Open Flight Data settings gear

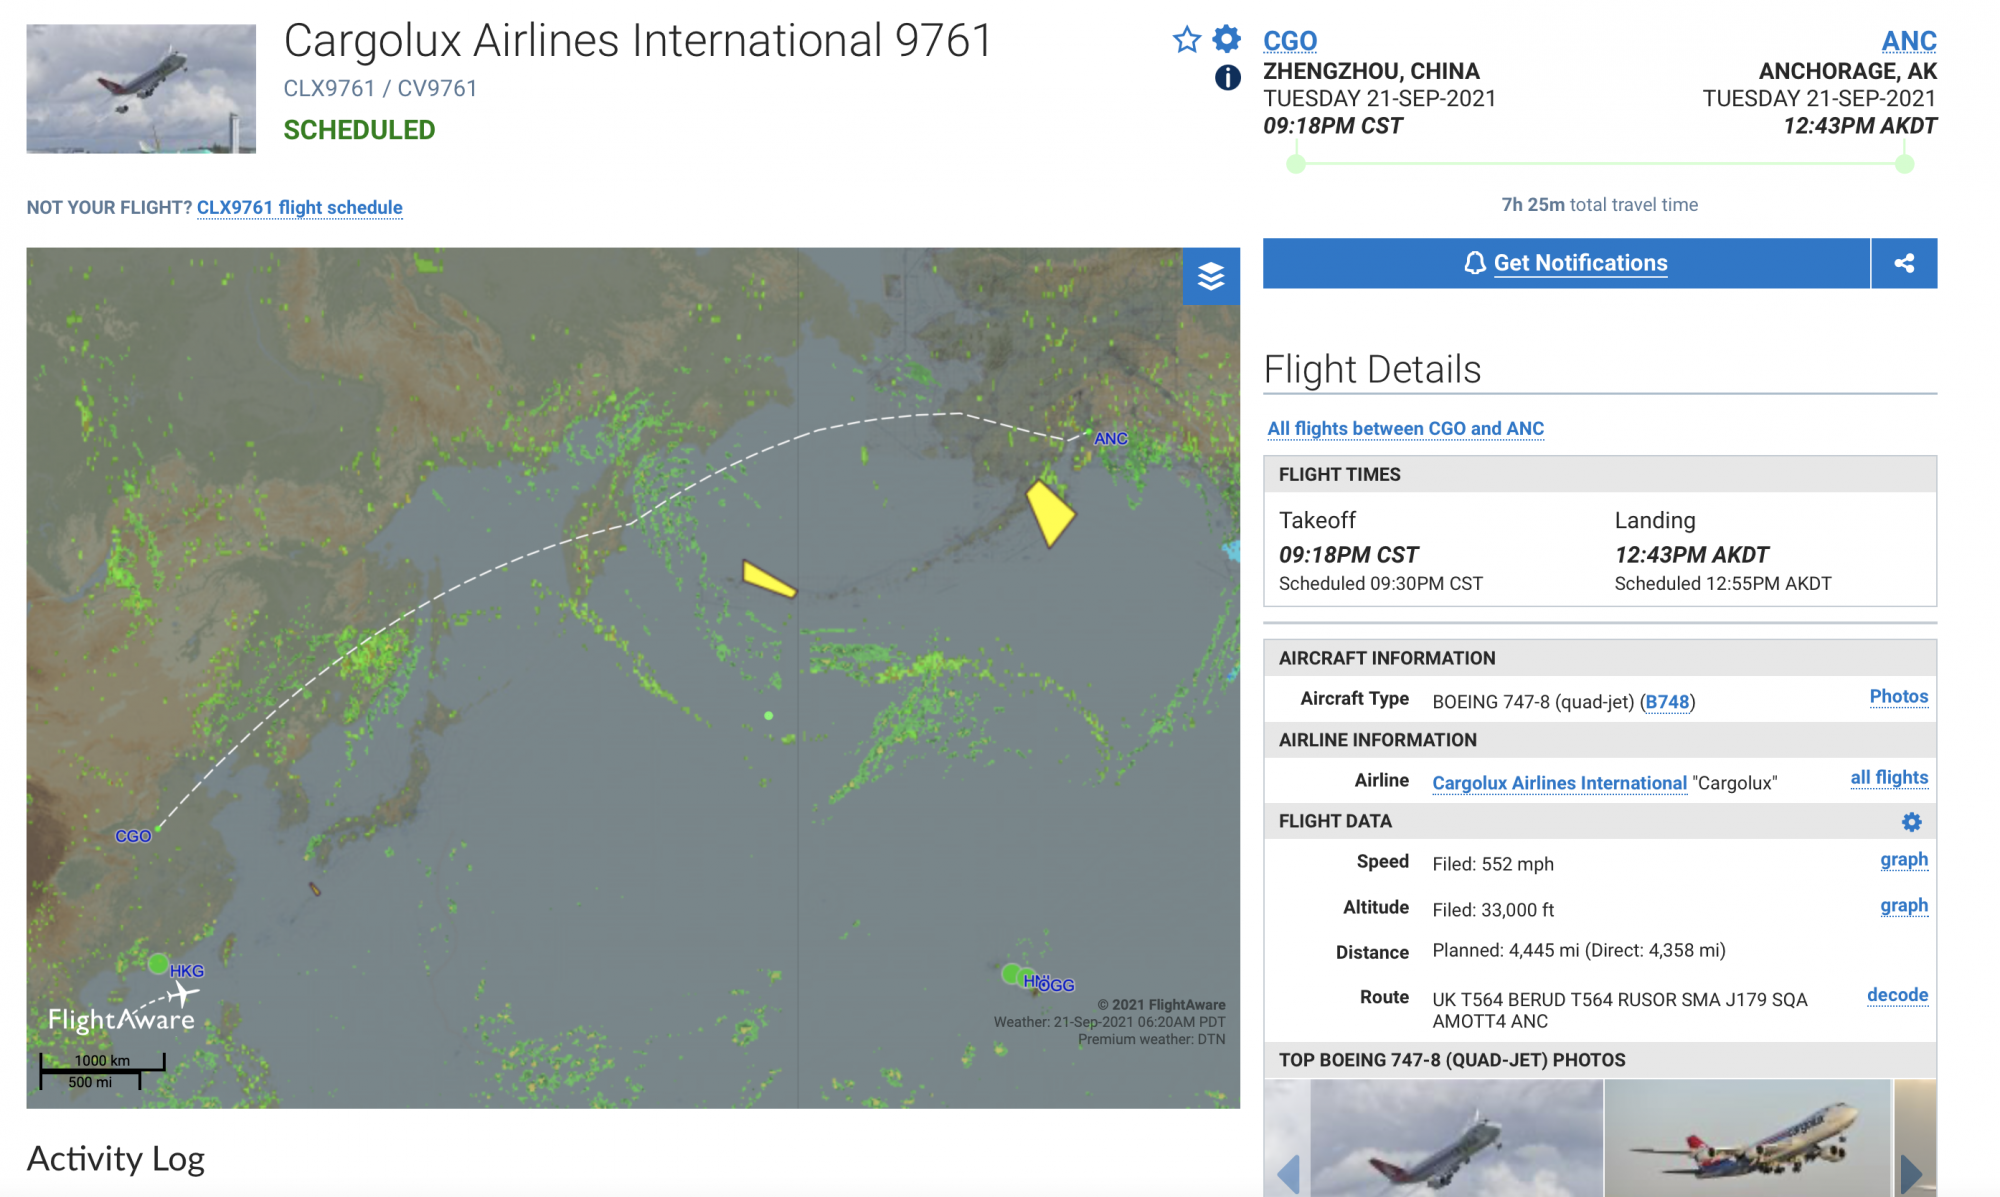click(x=1911, y=822)
